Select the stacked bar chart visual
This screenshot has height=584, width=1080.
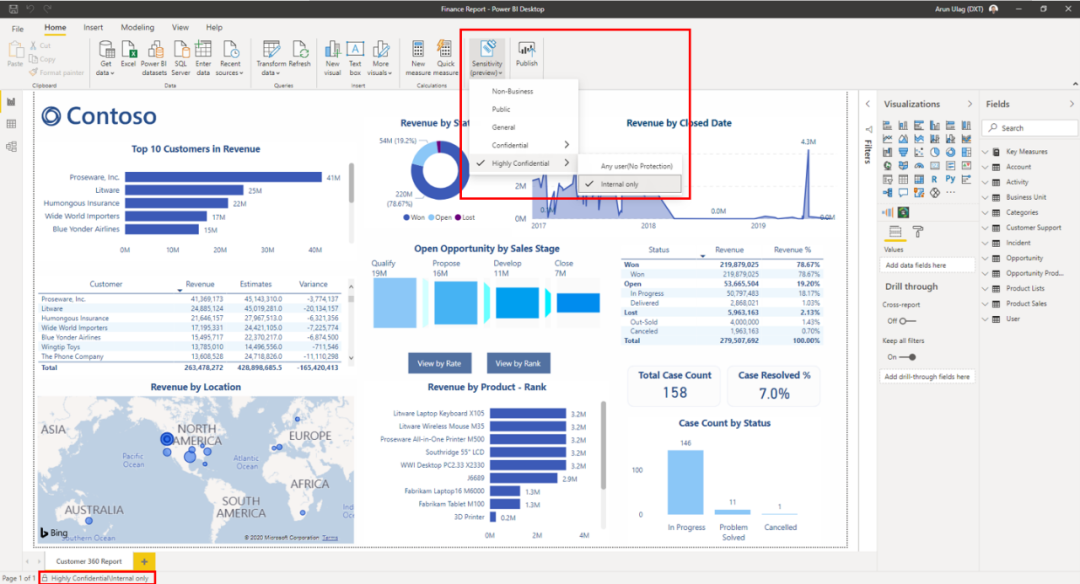tap(887, 125)
